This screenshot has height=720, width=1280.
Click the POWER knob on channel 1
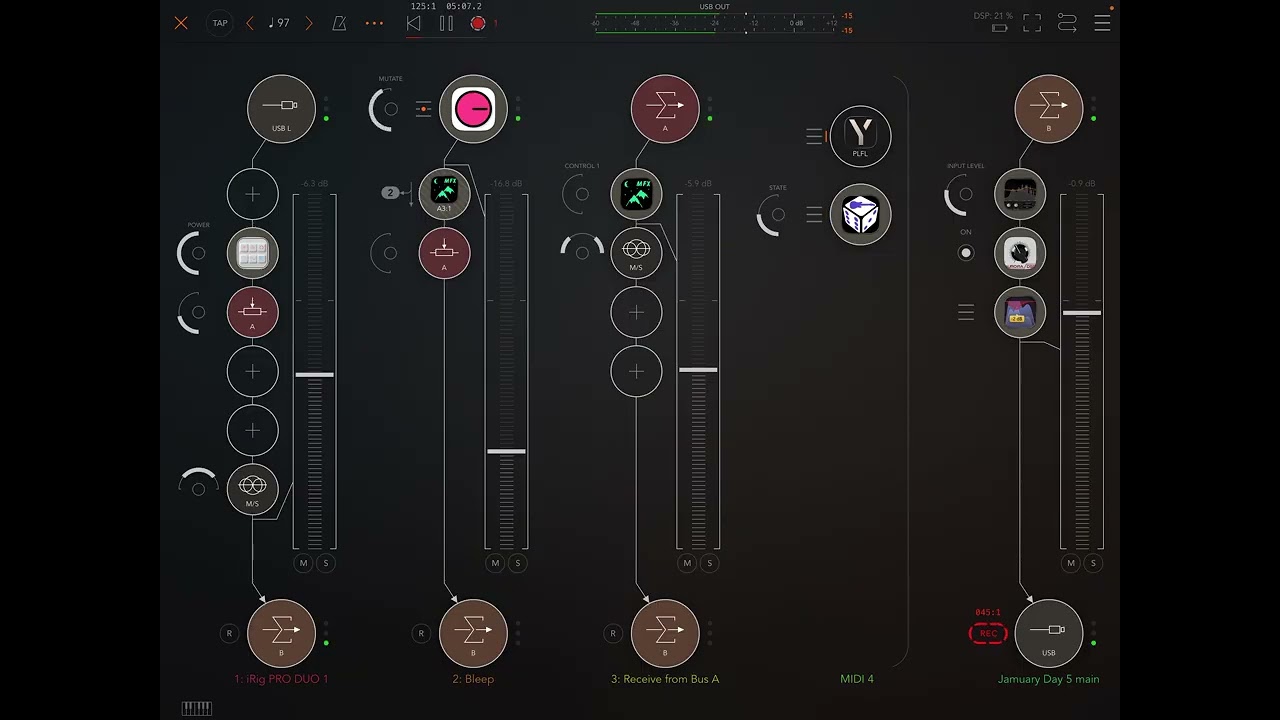[x=197, y=253]
